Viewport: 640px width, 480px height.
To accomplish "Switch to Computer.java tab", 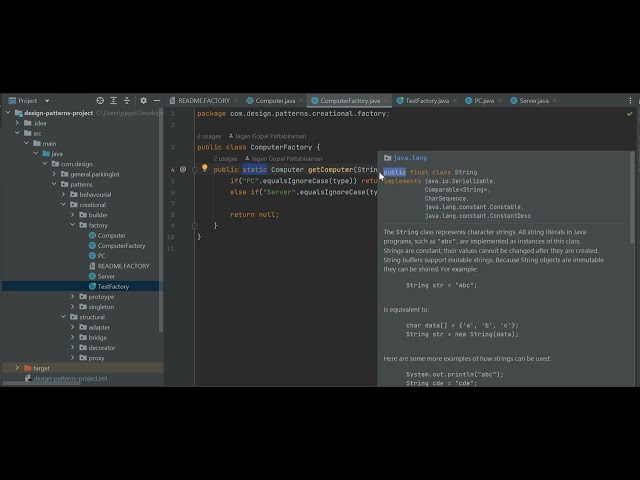I will coord(275,100).
